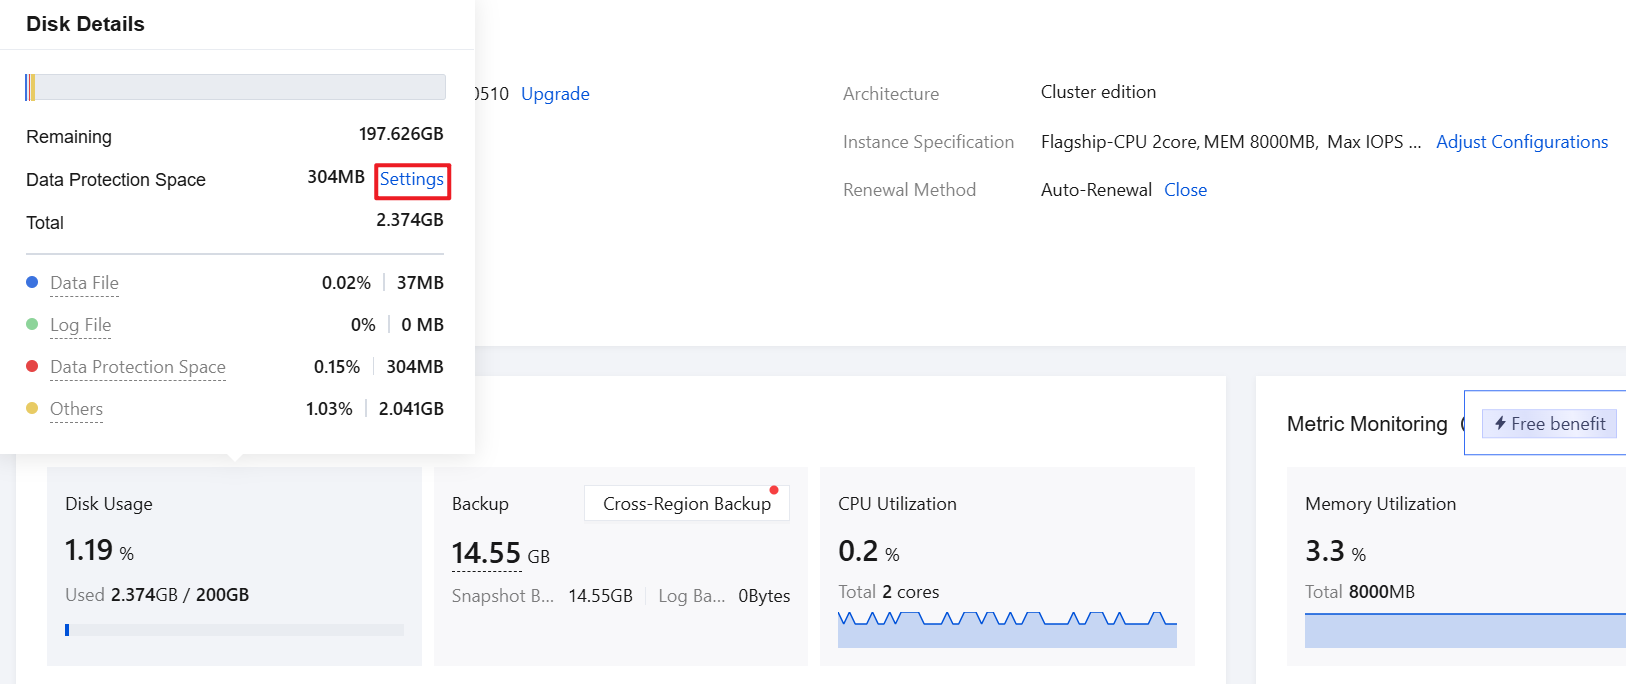Screen dimensions: 1626x684
Task: Click the red Data Protection Space legend dot
Action: click(32, 367)
